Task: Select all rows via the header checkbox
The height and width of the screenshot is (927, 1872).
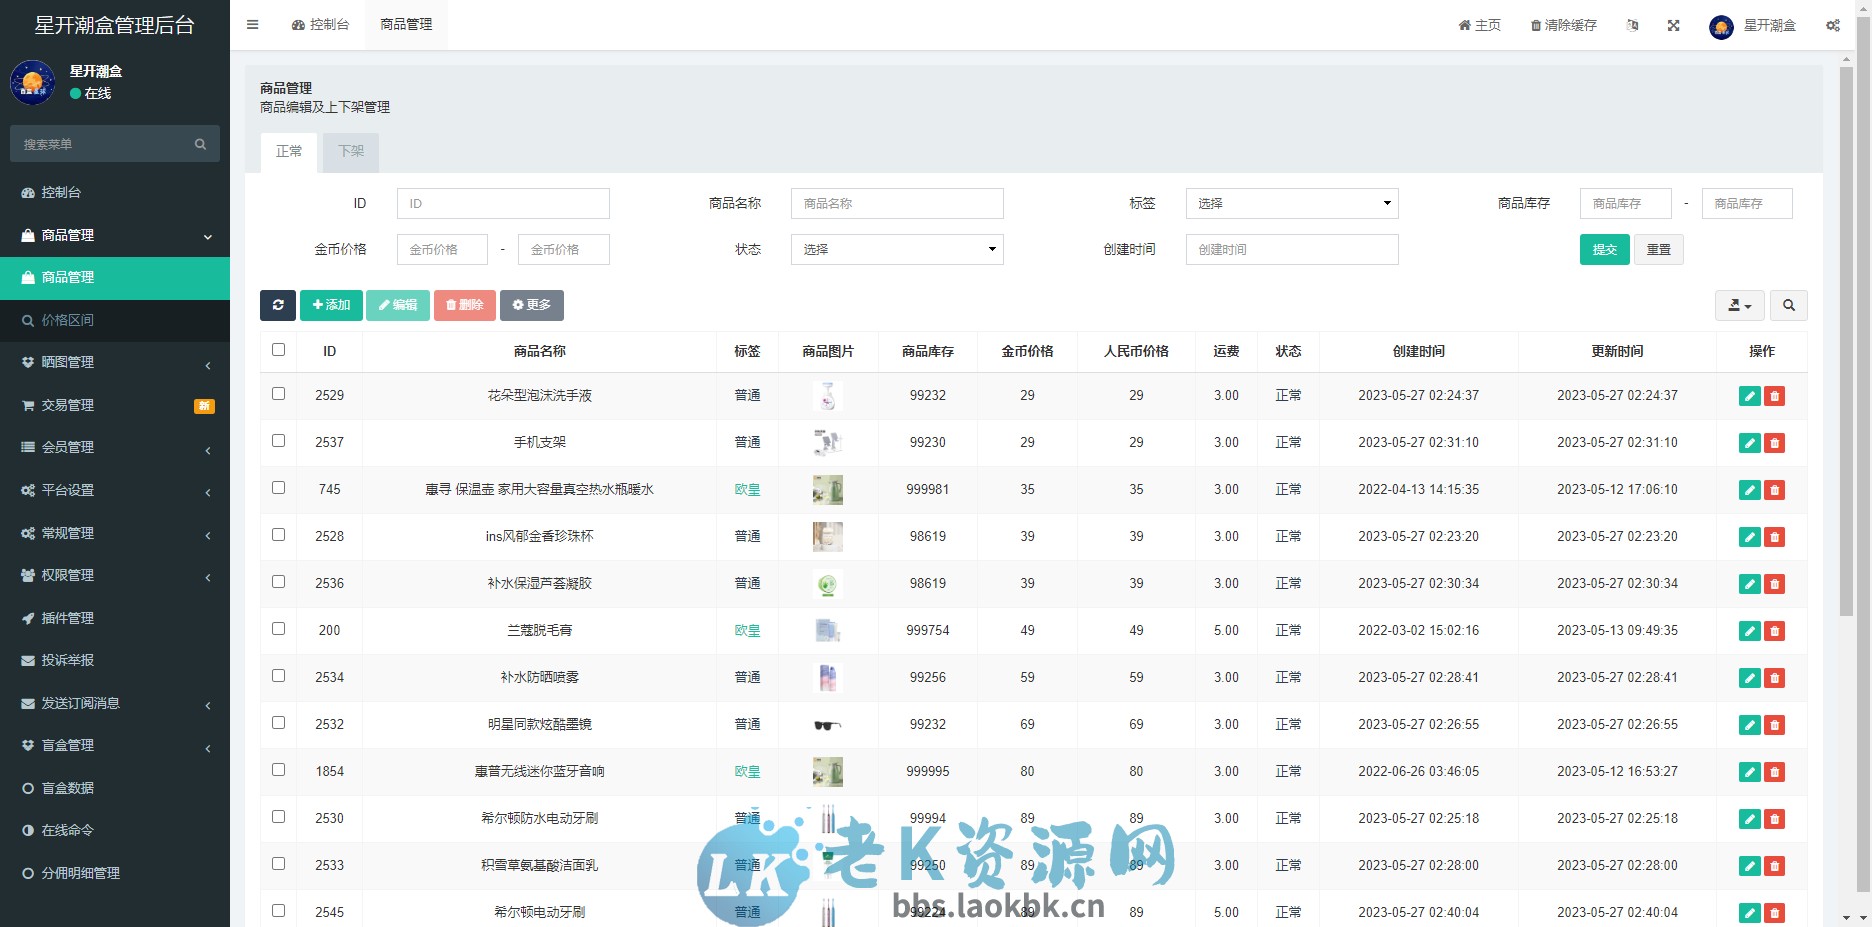Action: click(278, 348)
